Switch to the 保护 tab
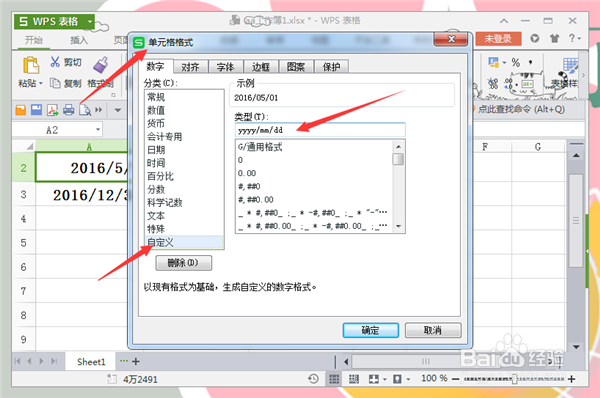This screenshot has width=600, height=398. coord(331,67)
